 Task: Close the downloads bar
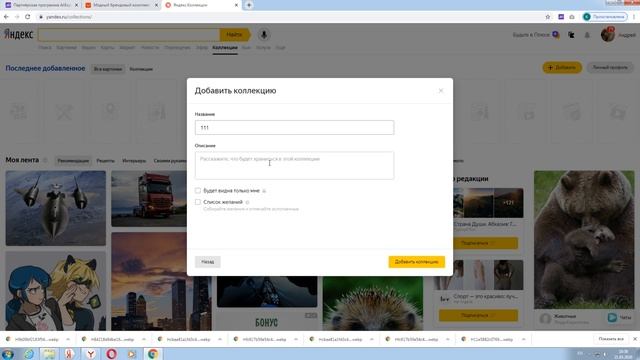point(635,339)
